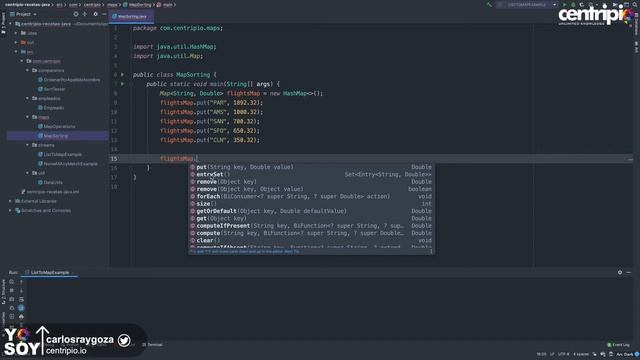Viewport: 640px width, 360px height.
Task: Click the completion popup options dots
Action: (x=431, y=251)
